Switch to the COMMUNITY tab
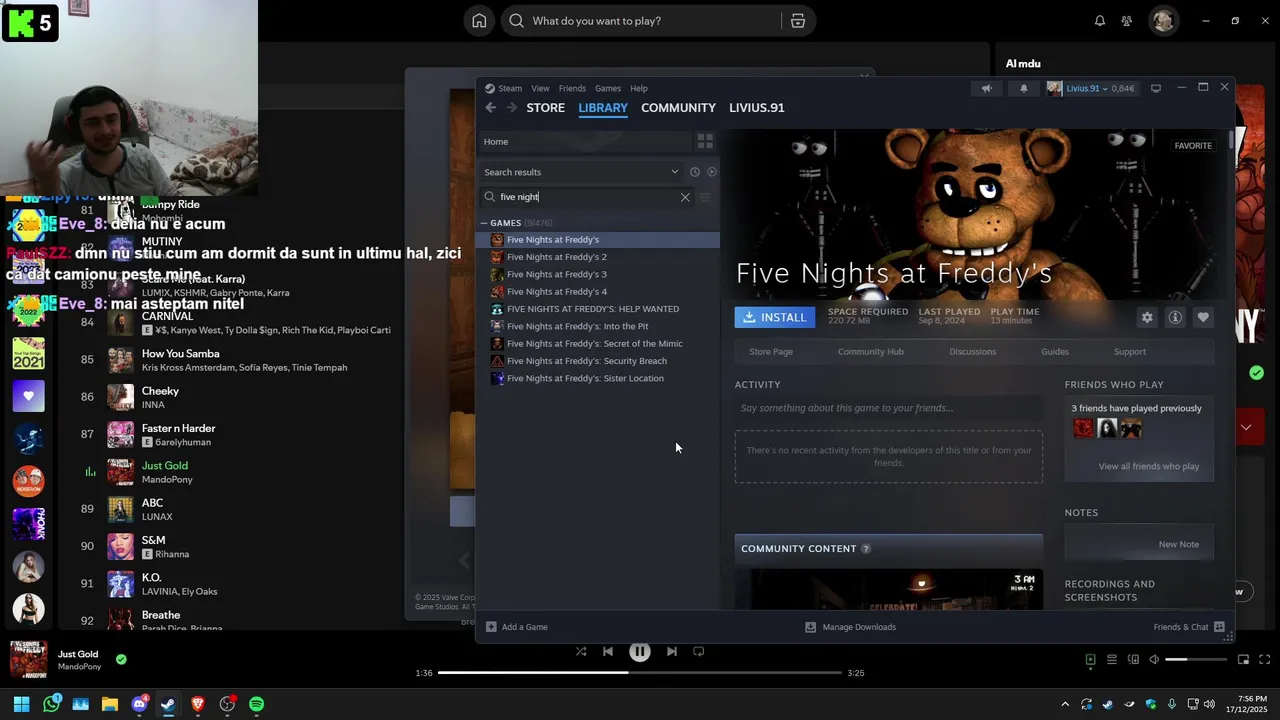 [678, 108]
